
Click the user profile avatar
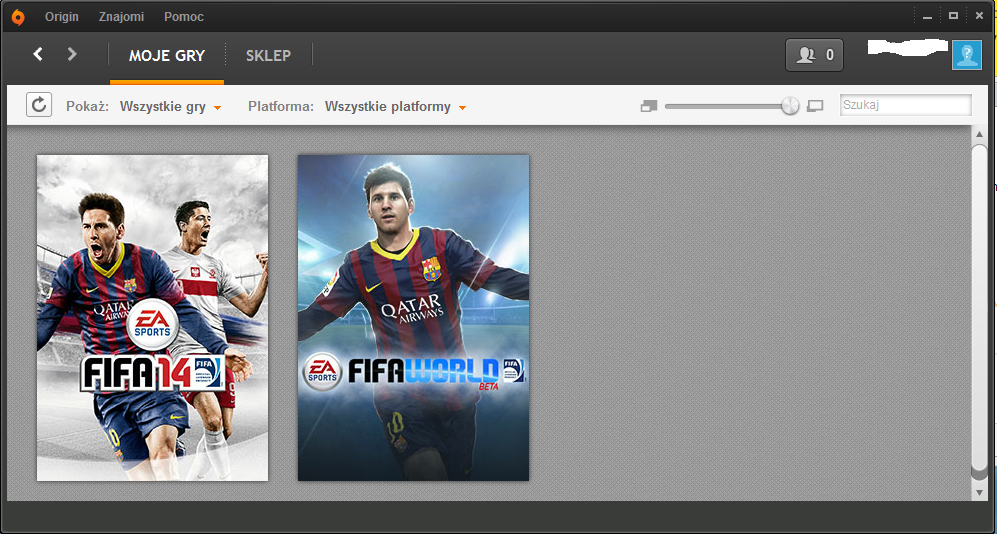coord(966,55)
